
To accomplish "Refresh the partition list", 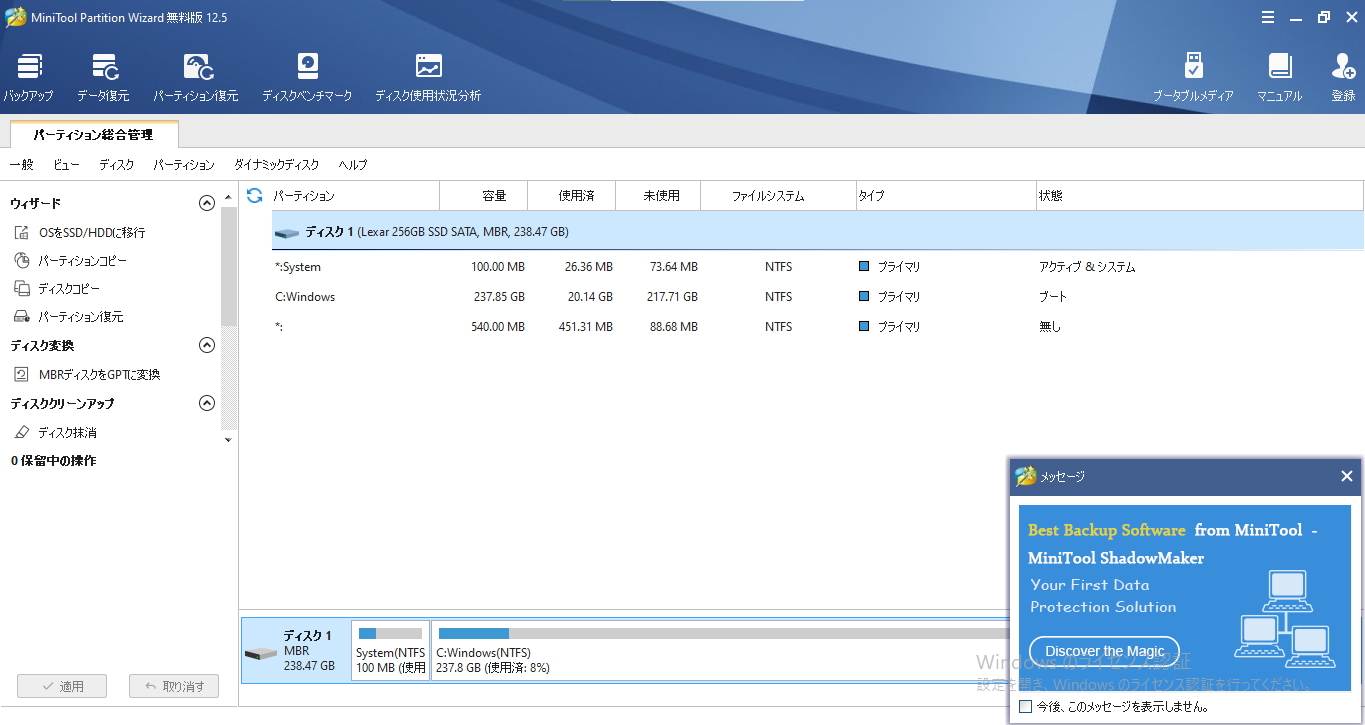I will tap(254, 195).
